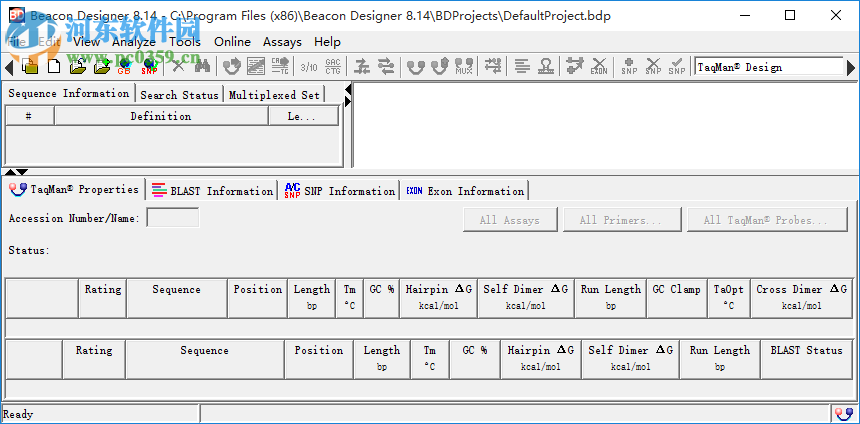Select the TaqMan Properties tab

[74, 189]
